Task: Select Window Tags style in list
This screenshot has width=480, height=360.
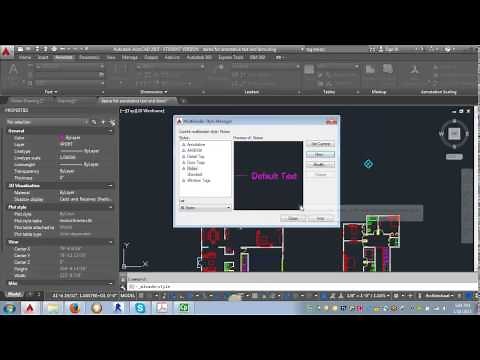Action: pyautogui.click(x=198, y=180)
